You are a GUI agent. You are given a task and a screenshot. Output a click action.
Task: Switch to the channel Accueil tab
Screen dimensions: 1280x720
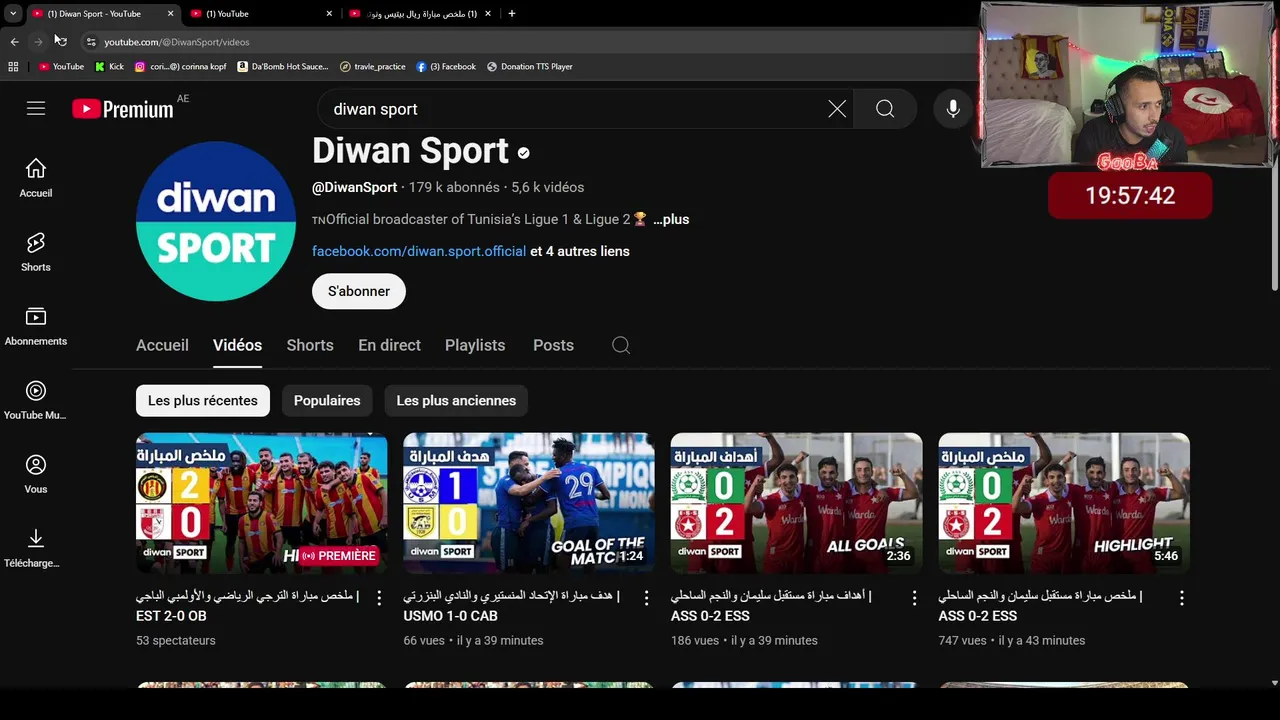(x=162, y=345)
